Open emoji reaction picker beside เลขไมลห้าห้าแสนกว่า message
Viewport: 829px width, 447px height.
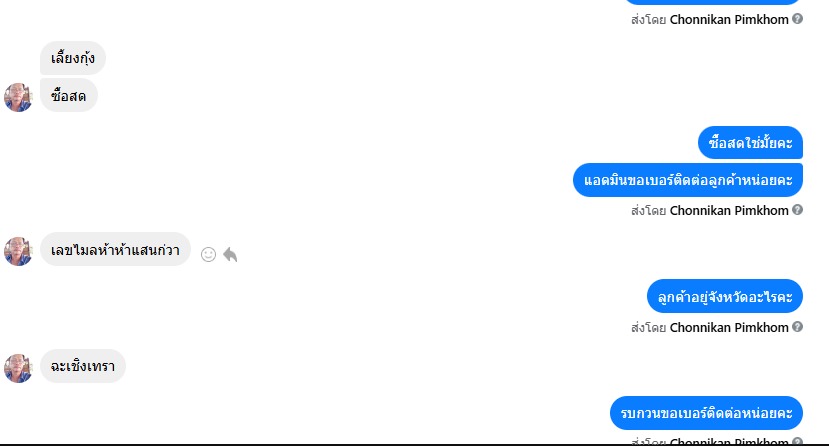[x=208, y=254]
